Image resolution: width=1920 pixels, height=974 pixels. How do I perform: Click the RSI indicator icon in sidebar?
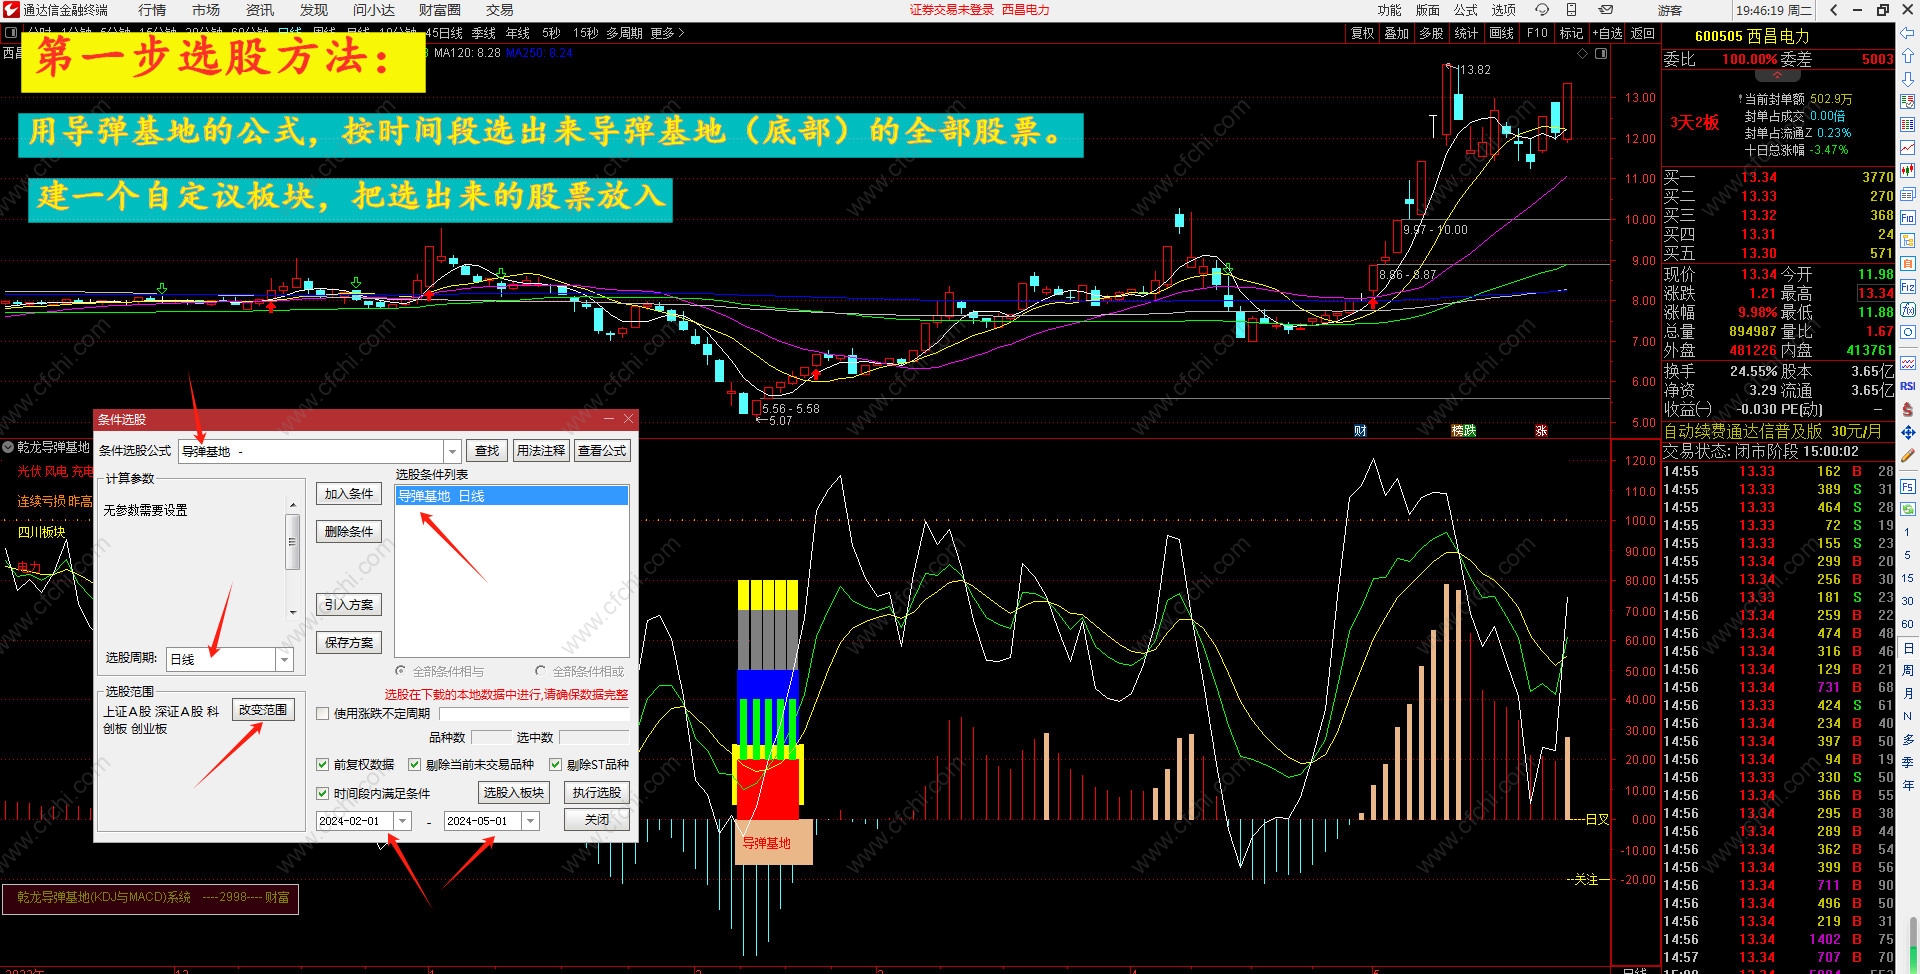[x=1908, y=386]
